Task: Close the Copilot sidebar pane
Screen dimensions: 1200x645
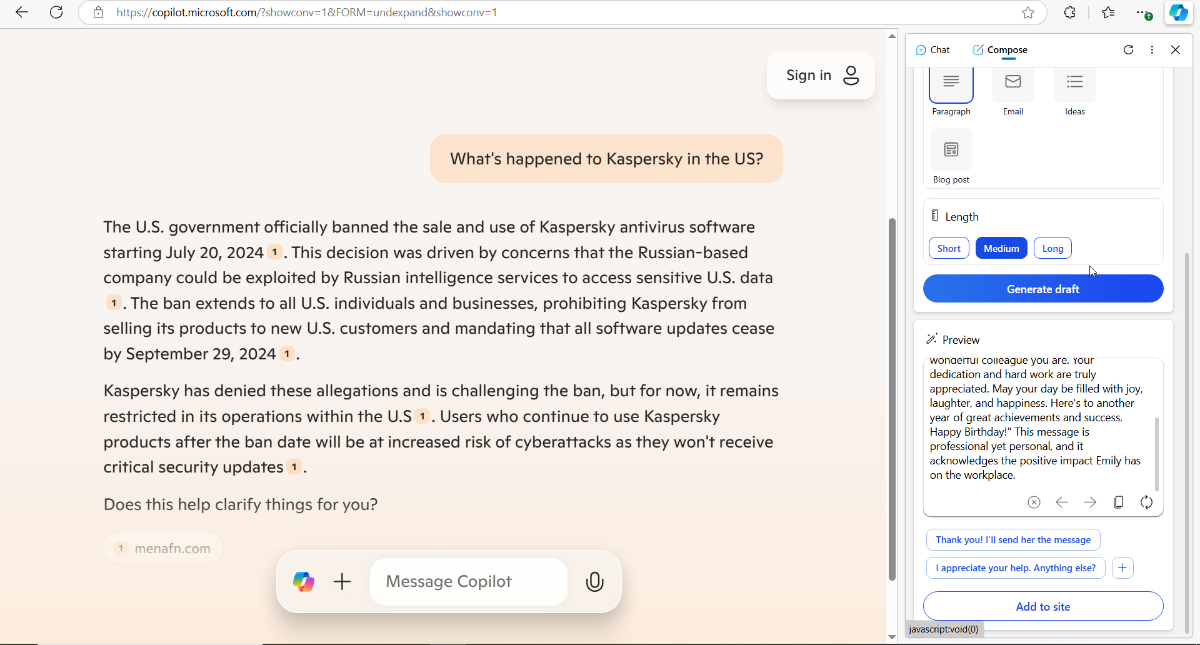Action: click(x=1175, y=50)
